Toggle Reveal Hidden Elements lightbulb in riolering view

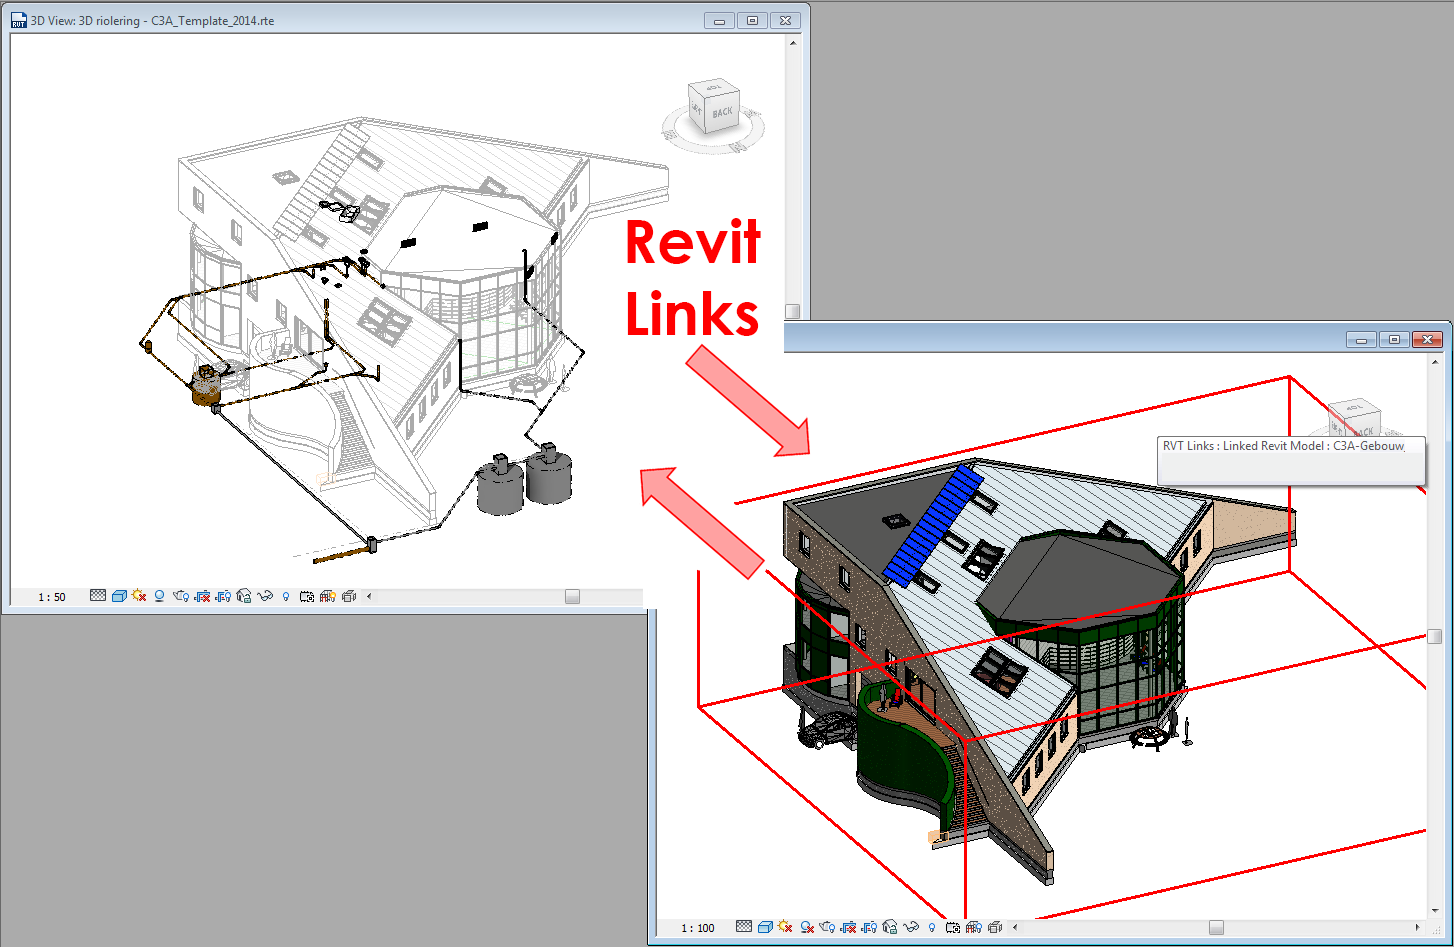(x=286, y=596)
